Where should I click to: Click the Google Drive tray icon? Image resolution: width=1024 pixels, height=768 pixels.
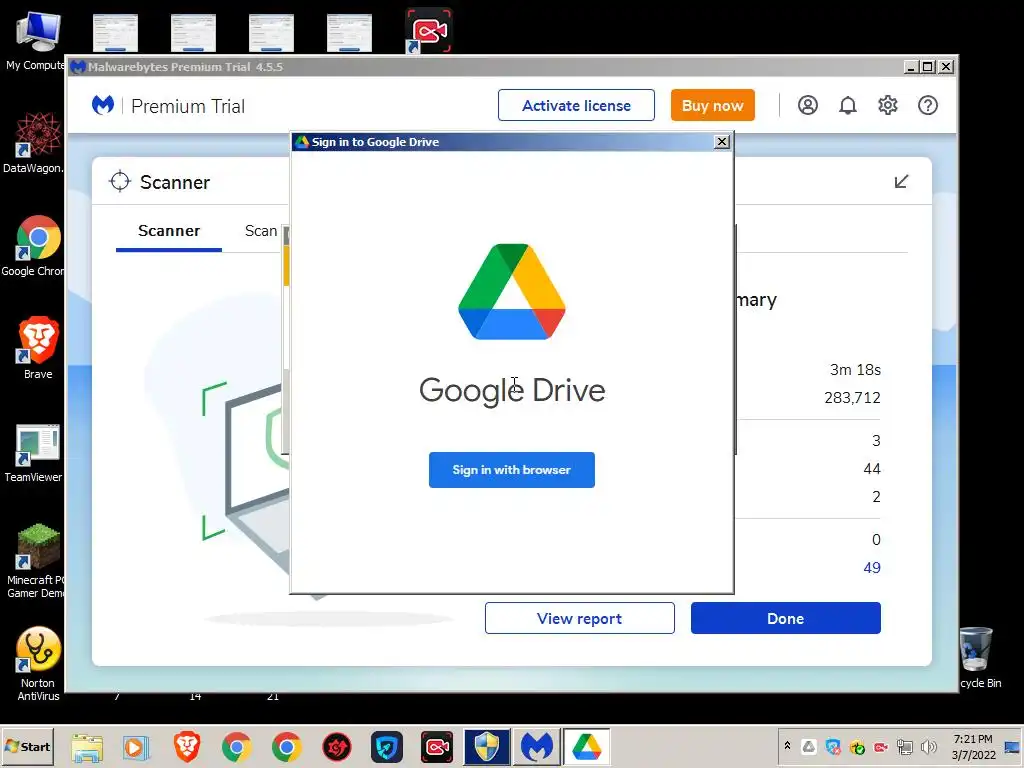(x=809, y=746)
